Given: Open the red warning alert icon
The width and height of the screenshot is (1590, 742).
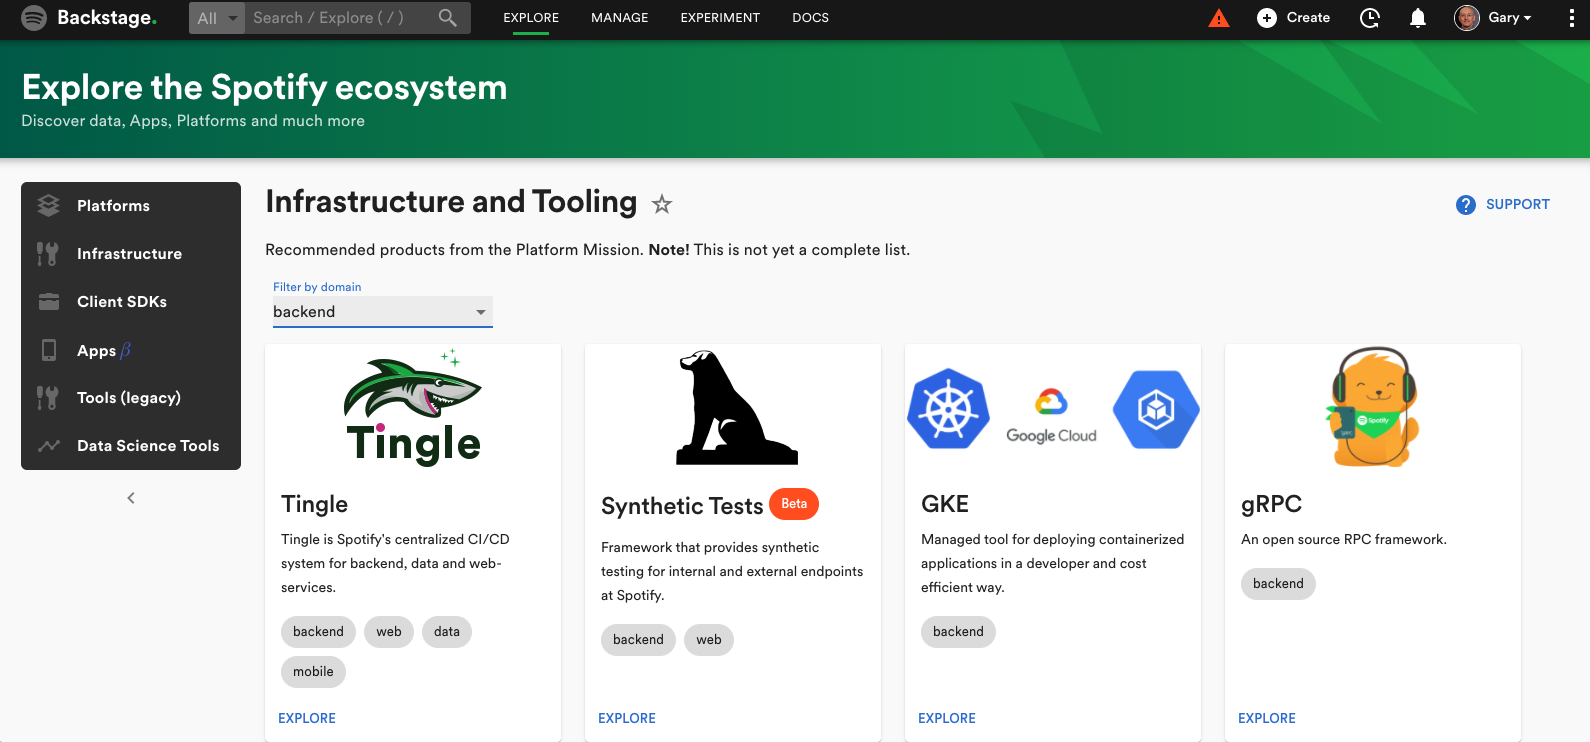Looking at the screenshot, I should pos(1219,18).
